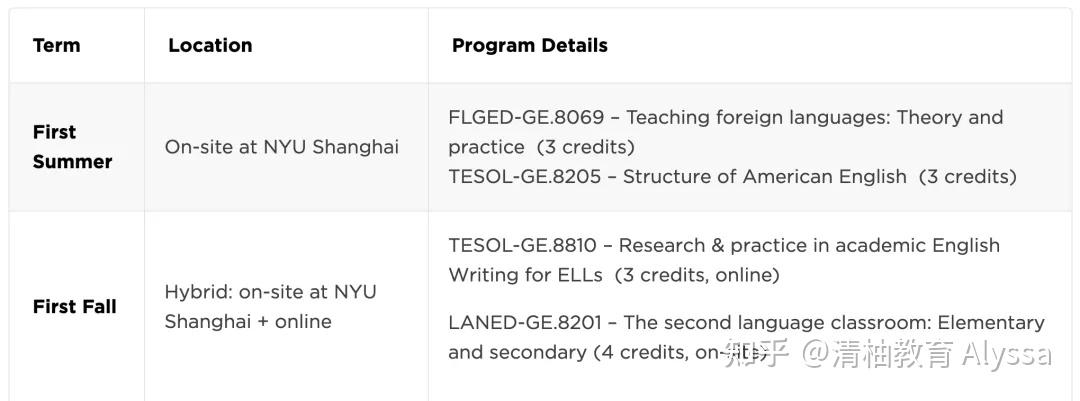This screenshot has height=401, width=1080.
Task: Select TESOL-GE.8205 Structure of American English
Action: [732, 177]
